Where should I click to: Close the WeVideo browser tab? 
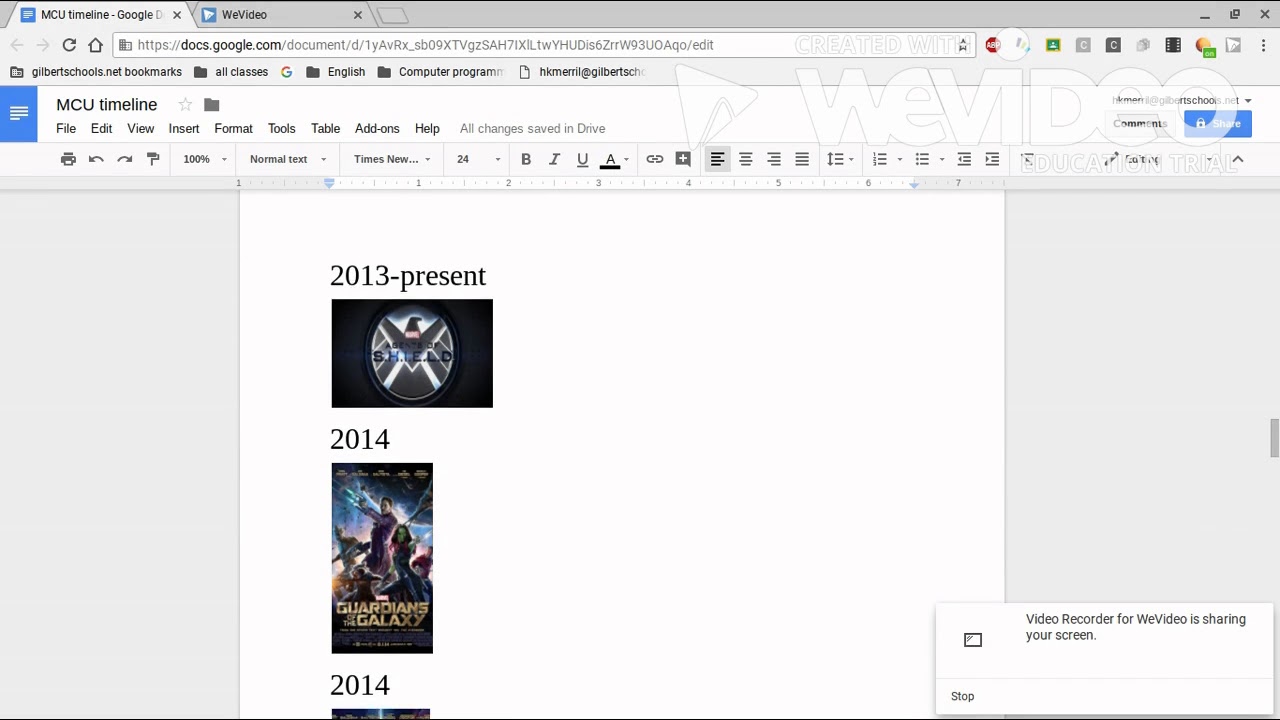(358, 15)
